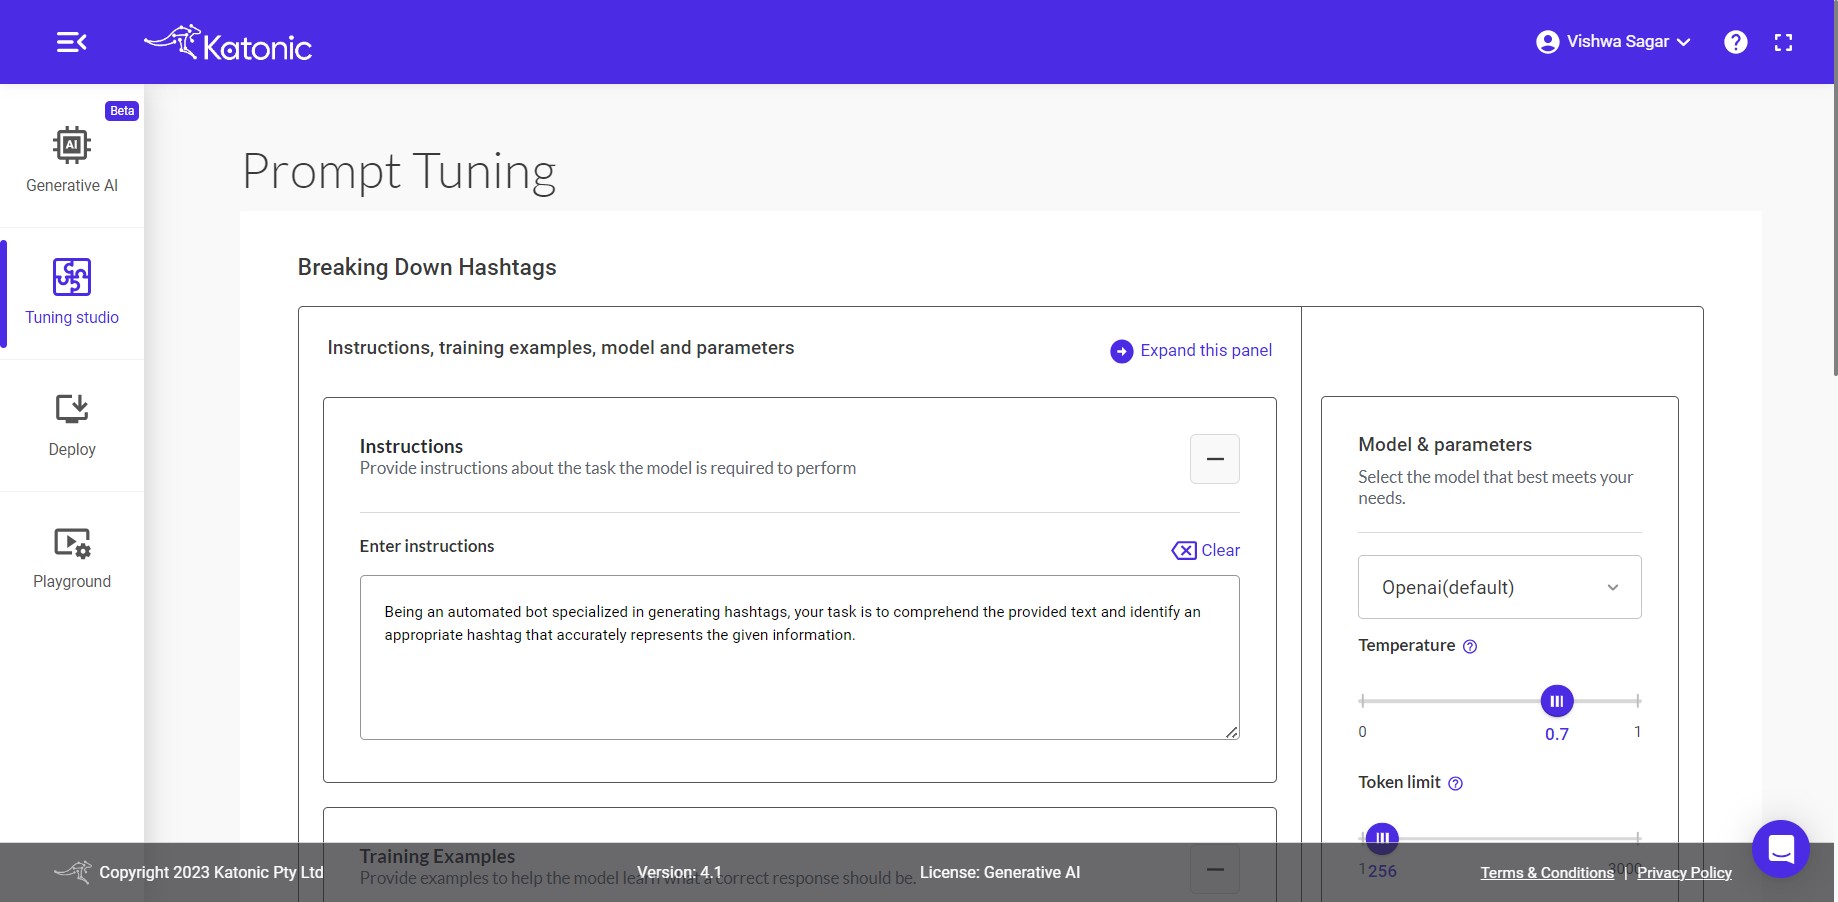Open the Privacy Policy link

click(x=1684, y=873)
